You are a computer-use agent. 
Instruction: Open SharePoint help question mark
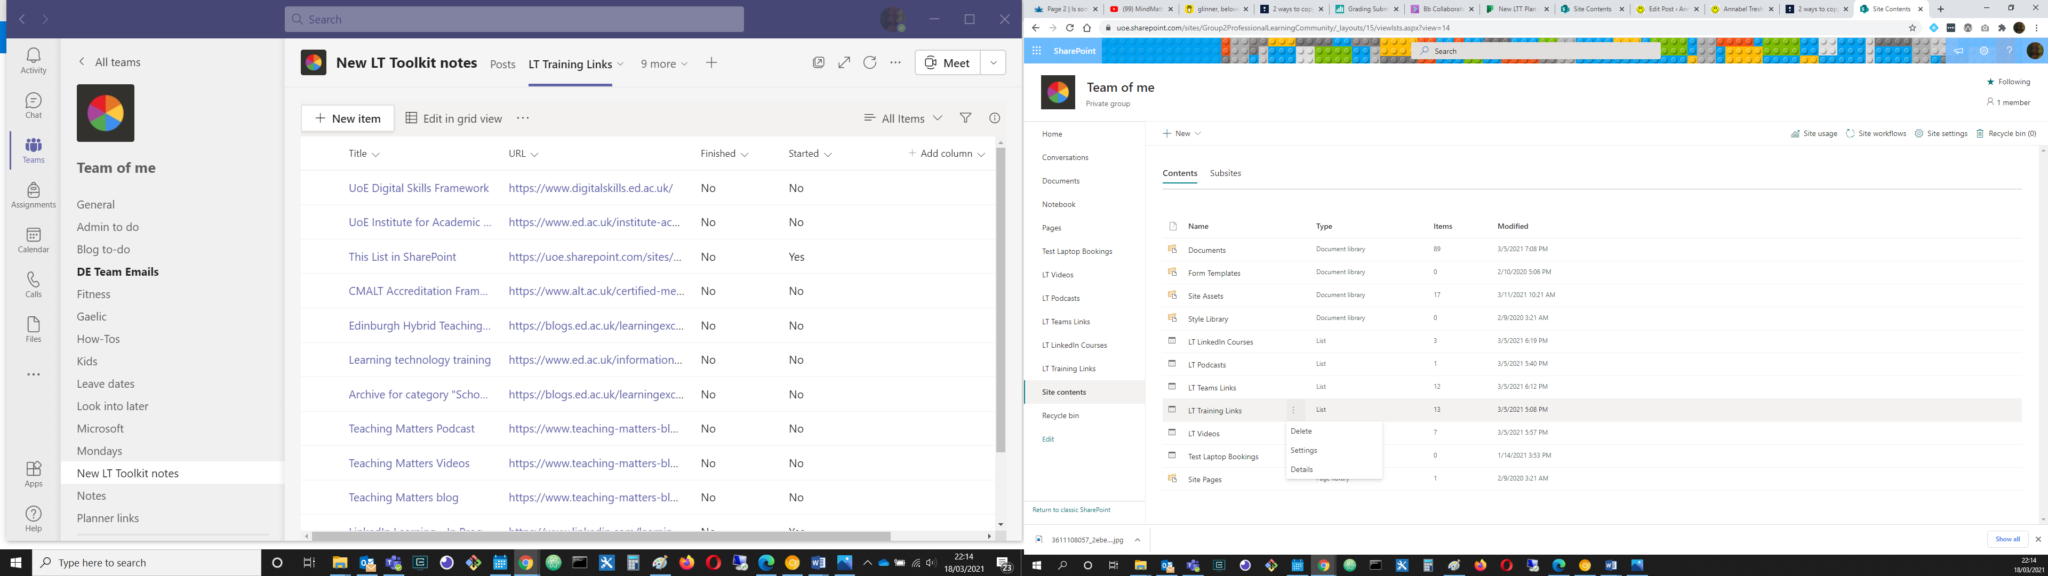coord(2009,50)
